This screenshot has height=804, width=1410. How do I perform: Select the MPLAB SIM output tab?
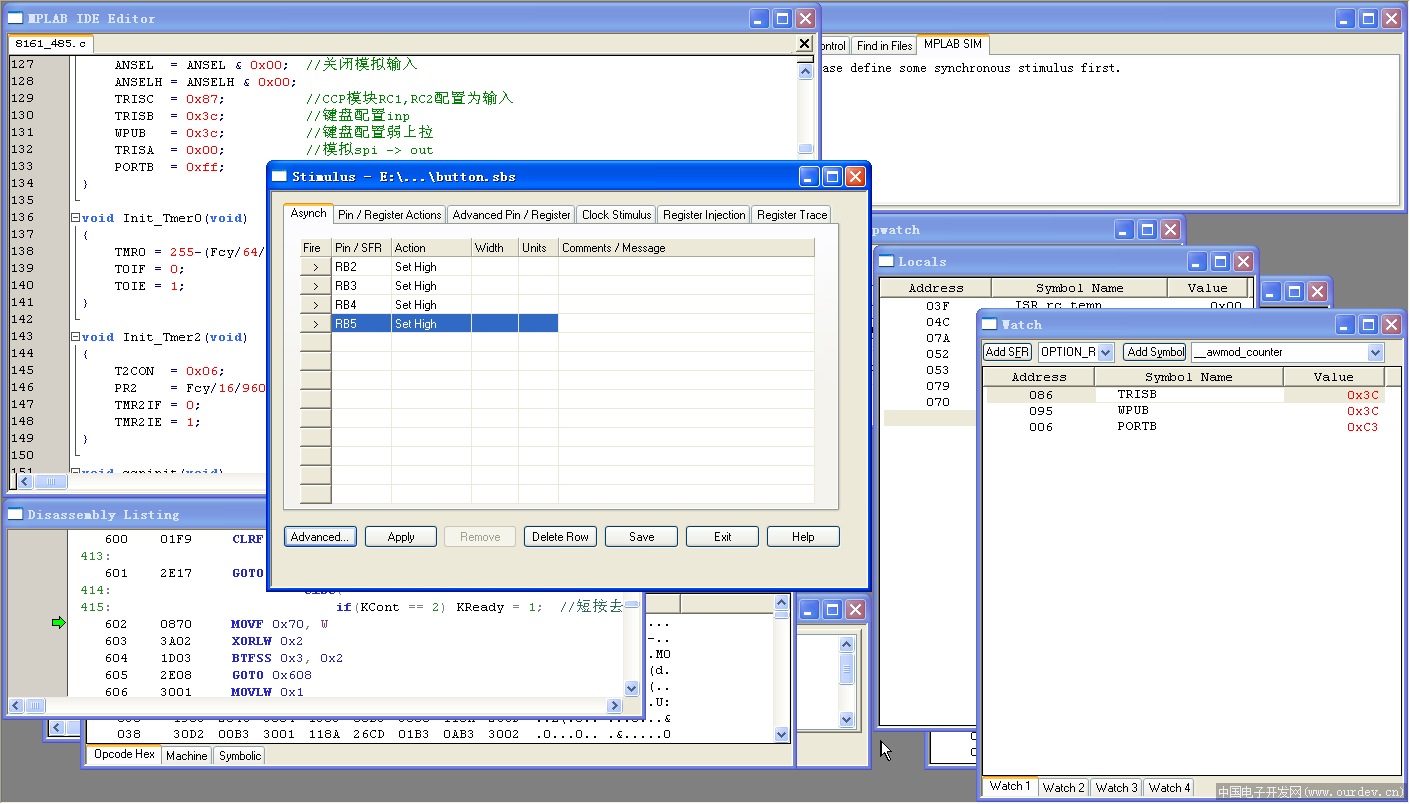coord(953,44)
